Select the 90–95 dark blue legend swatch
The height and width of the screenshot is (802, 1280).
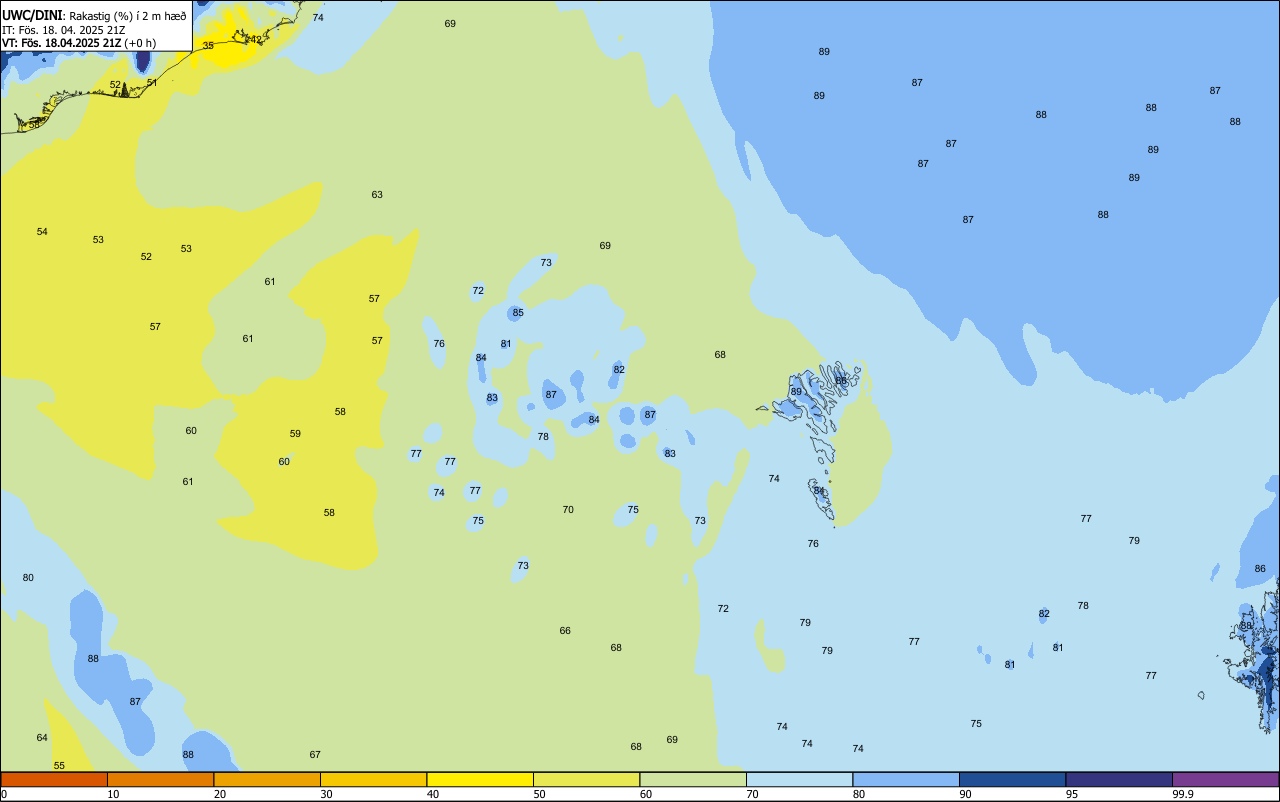pyautogui.click(x=1012, y=779)
